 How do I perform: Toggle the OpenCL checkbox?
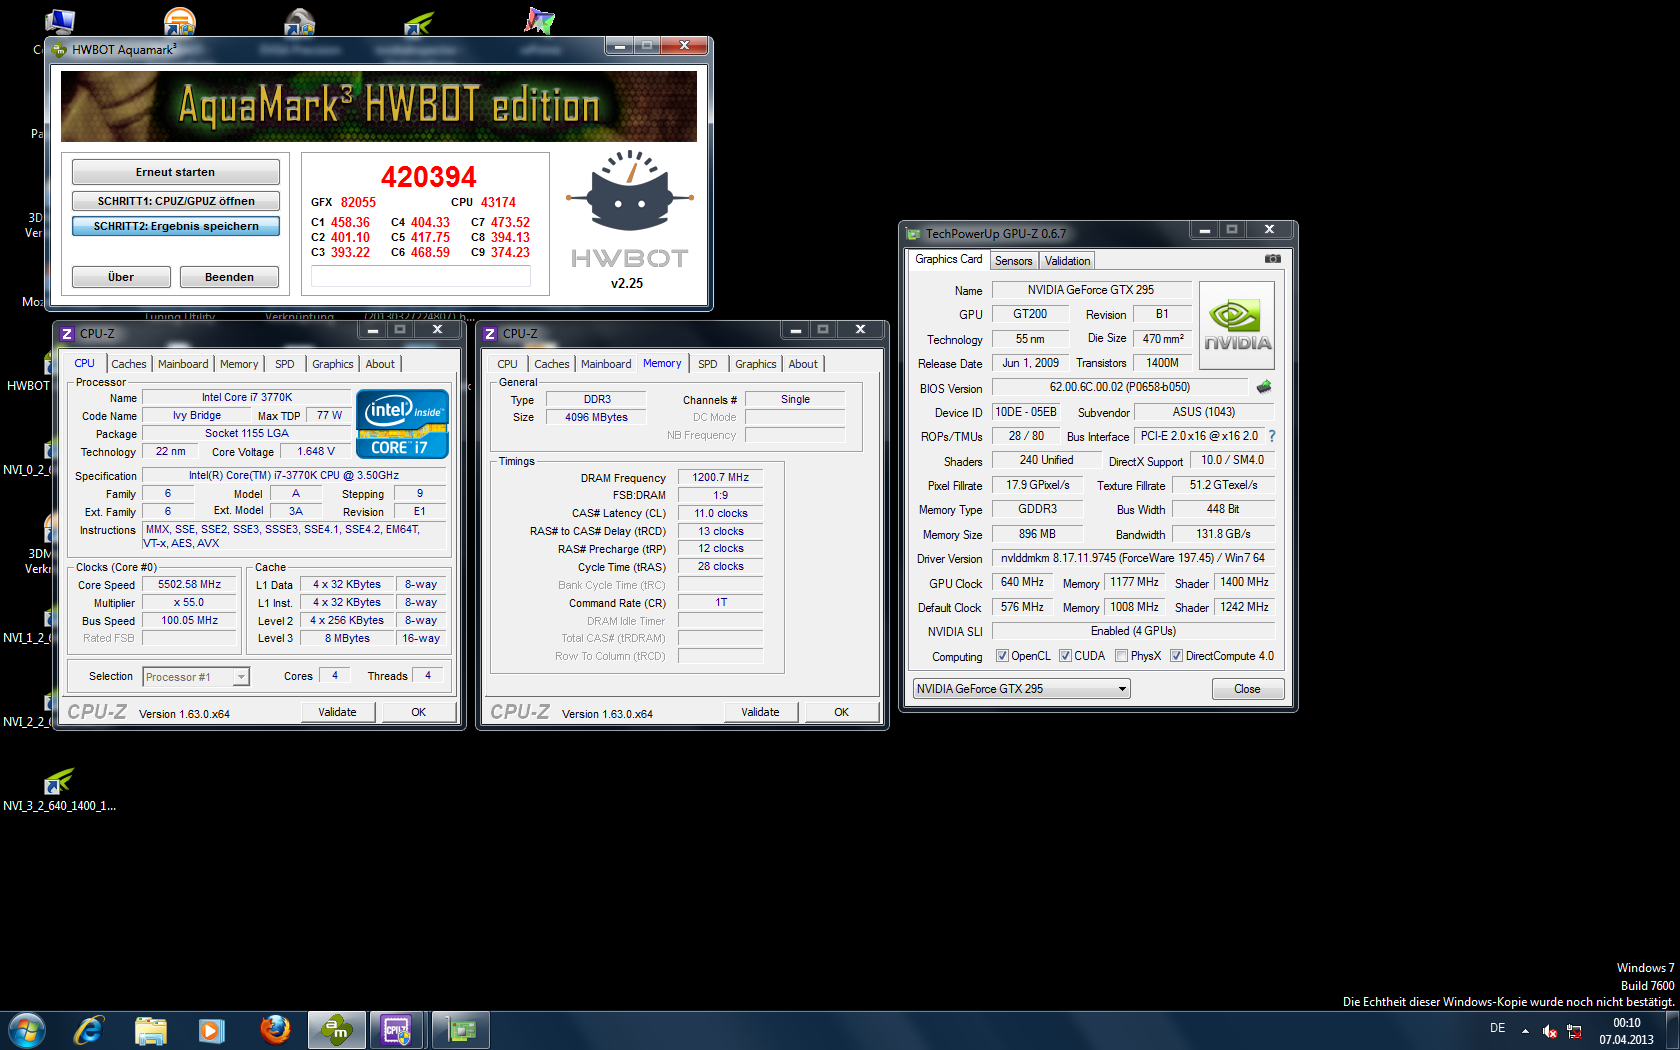point(1002,656)
